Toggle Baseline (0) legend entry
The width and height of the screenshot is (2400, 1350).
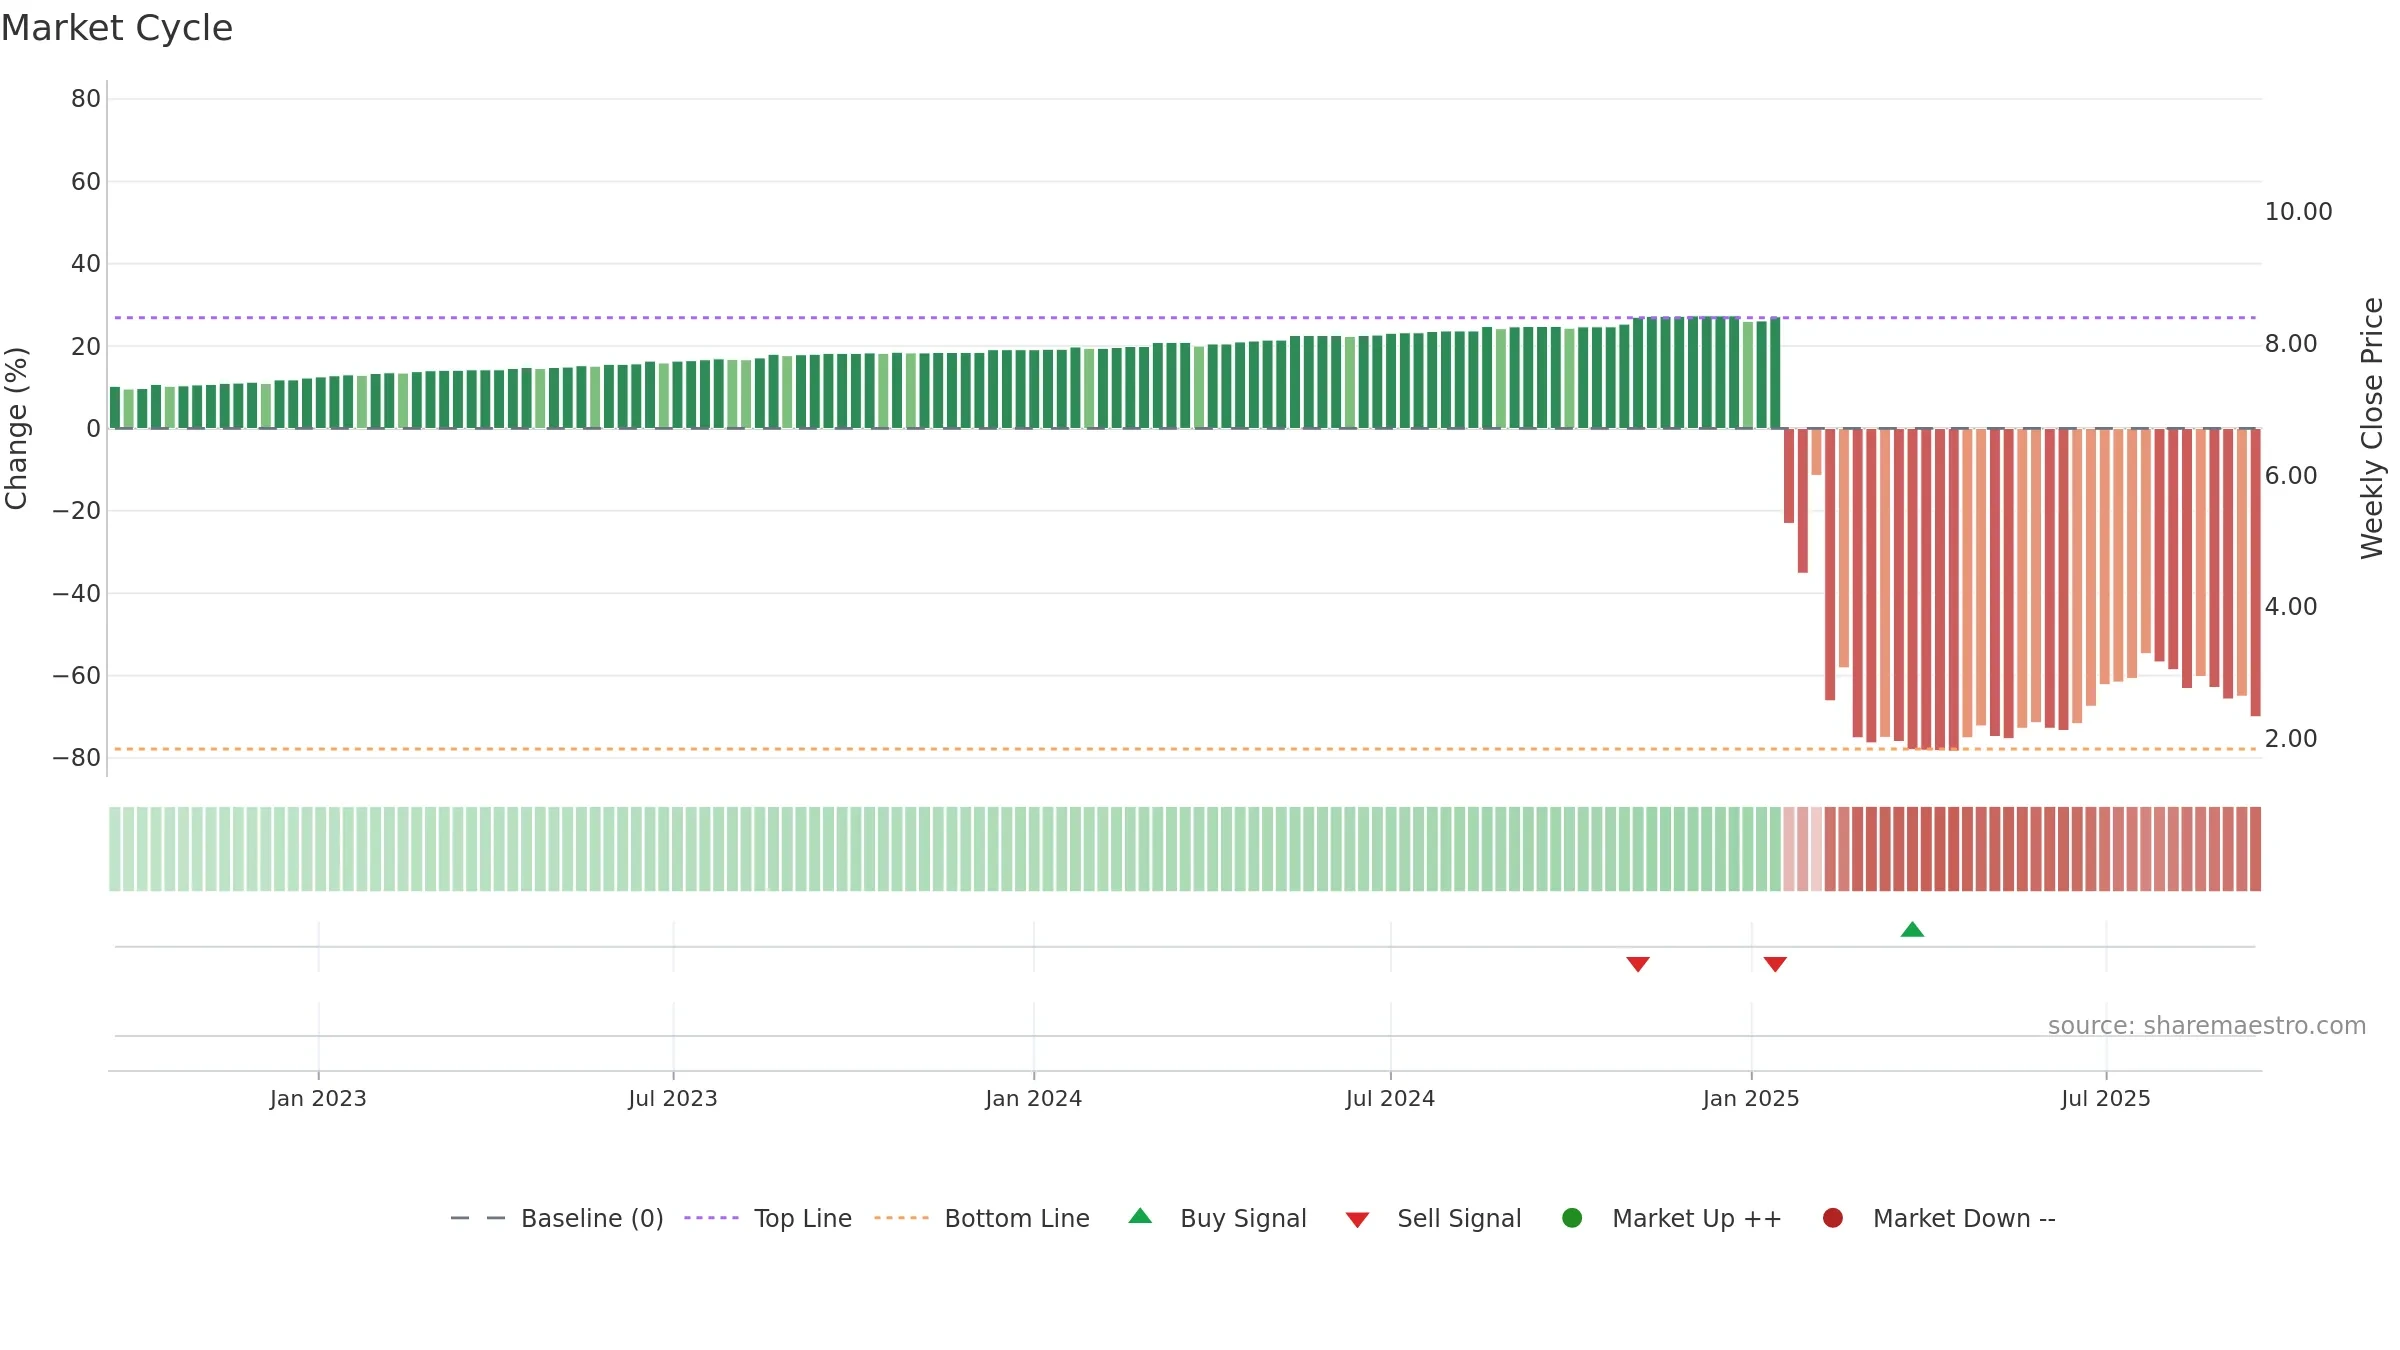557,1218
